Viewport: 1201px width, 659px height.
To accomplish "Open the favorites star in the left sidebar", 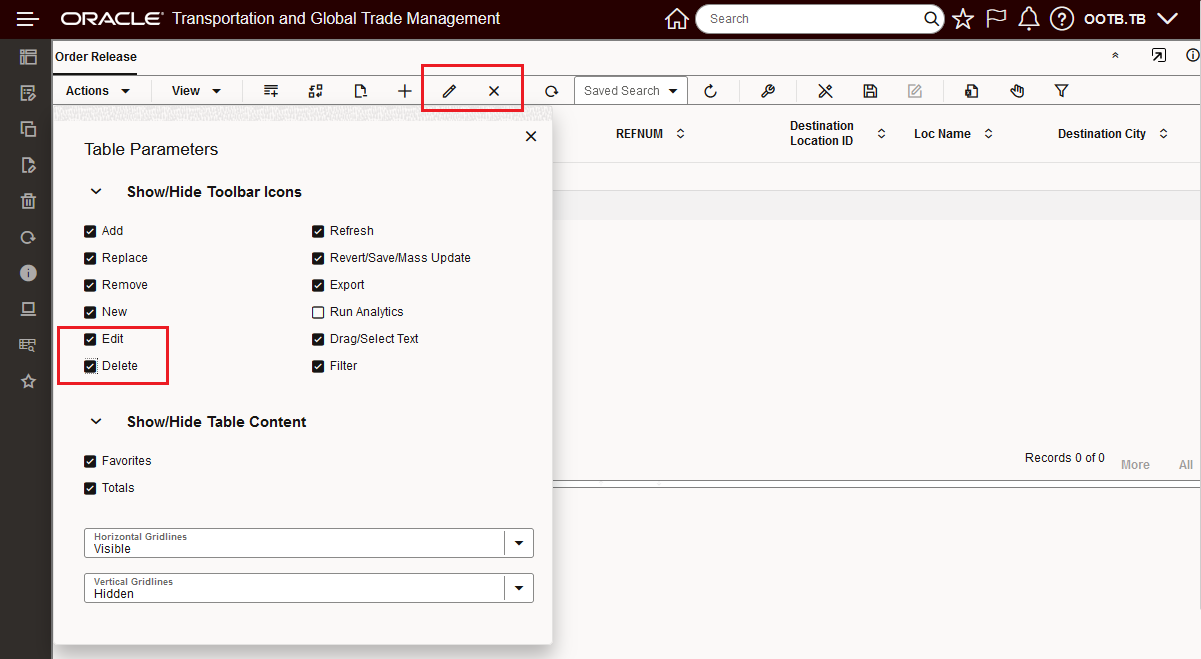I will click(x=28, y=381).
